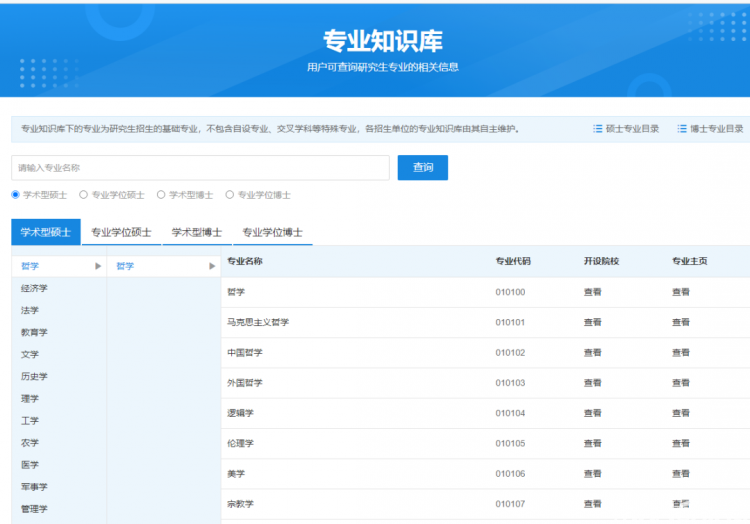Select the 学术型硕士 radio button
750x524 pixels.
click(x=15, y=195)
